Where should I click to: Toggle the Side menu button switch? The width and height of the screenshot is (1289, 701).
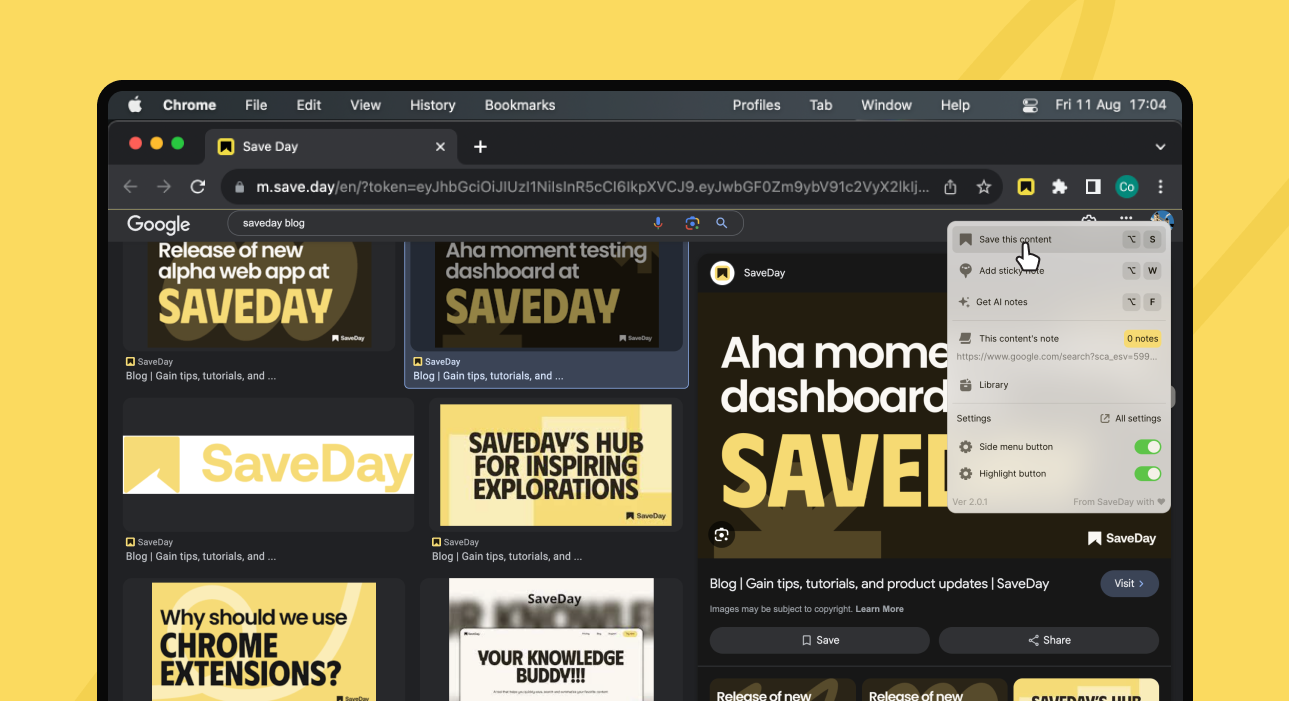(x=1148, y=447)
